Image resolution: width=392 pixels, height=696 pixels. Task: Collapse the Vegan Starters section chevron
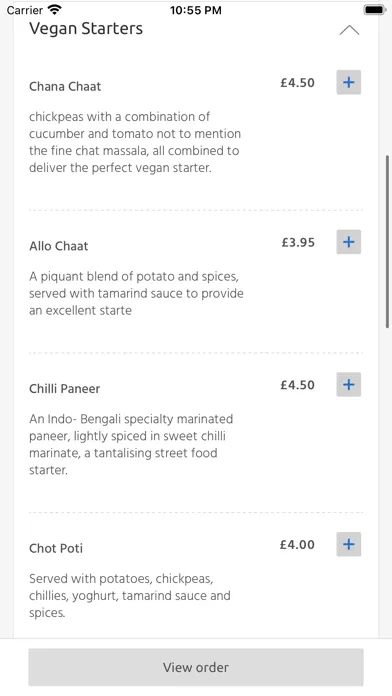coord(349,30)
